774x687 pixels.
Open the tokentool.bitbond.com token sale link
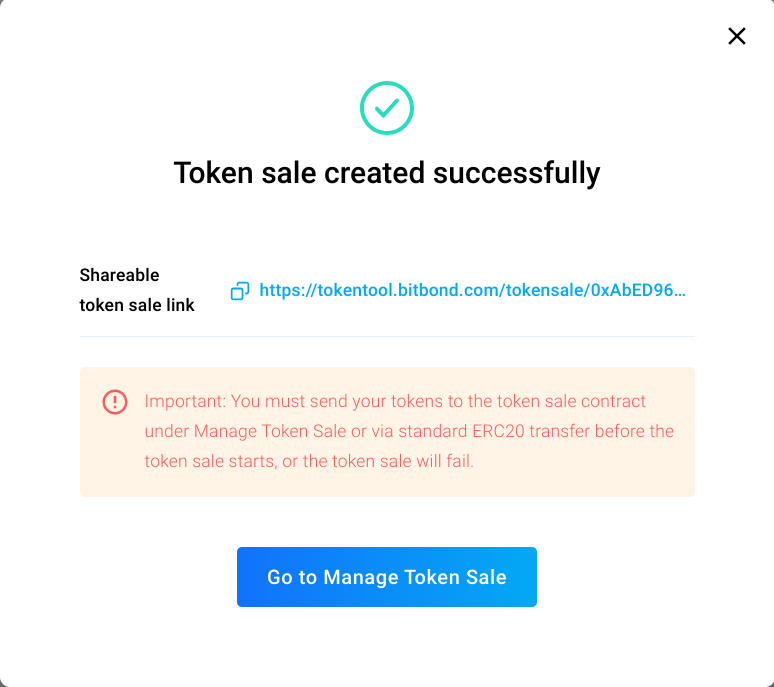click(x=472, y=291)
